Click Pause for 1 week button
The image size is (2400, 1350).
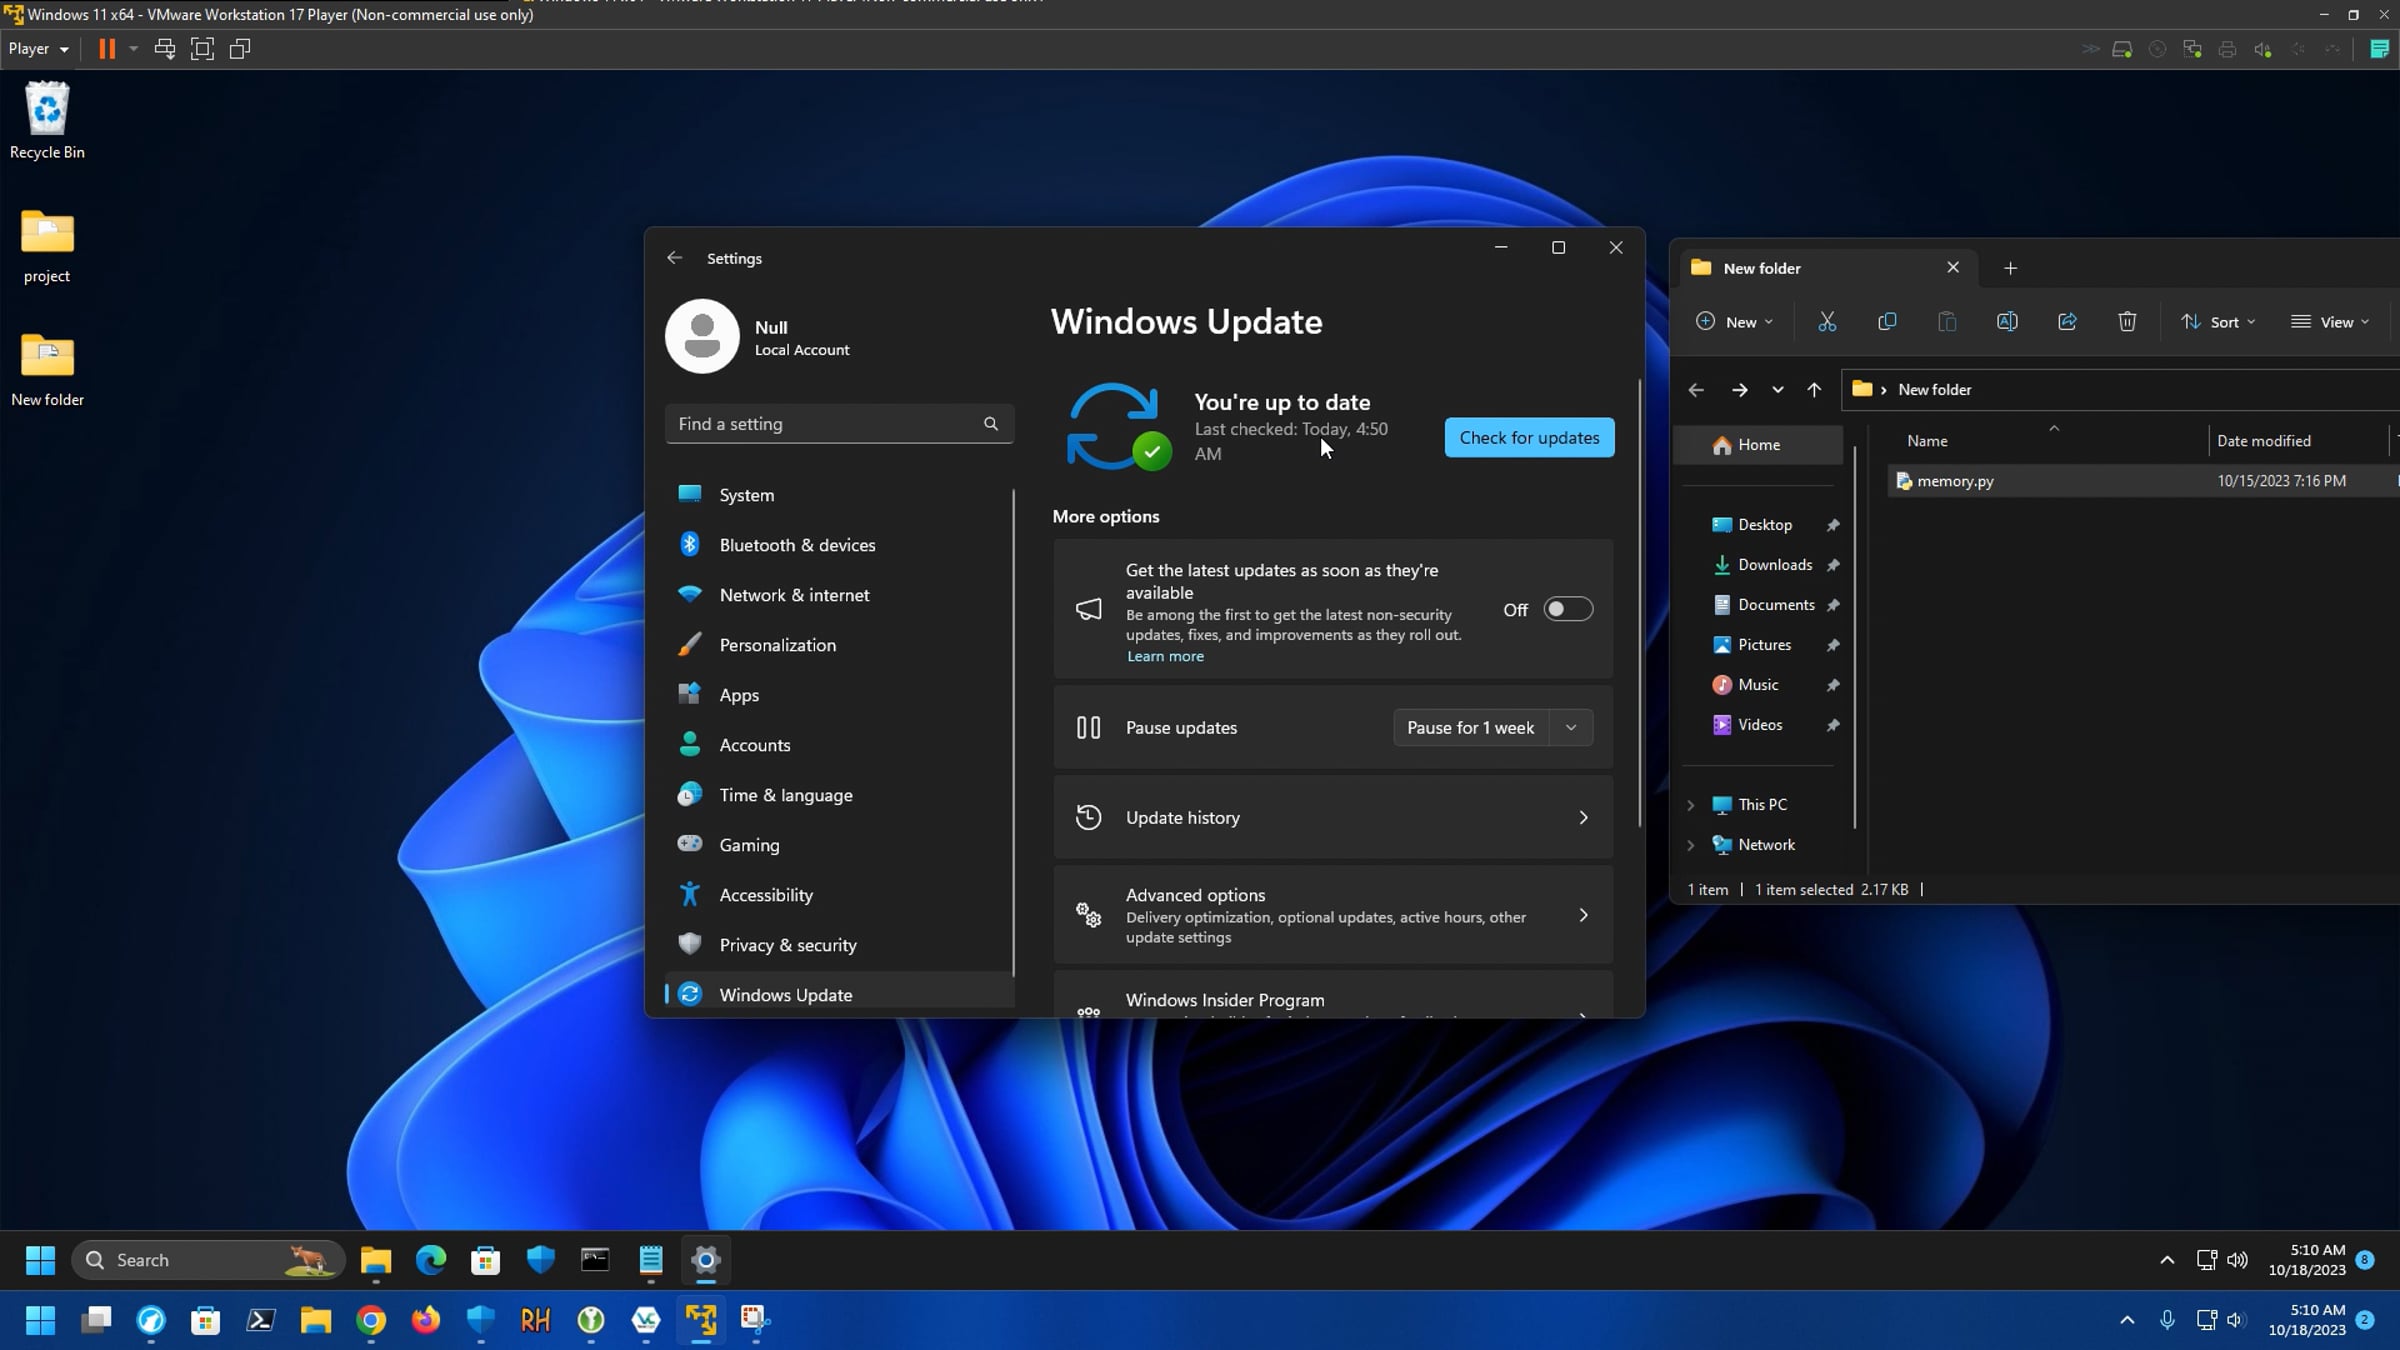(x=1470, y=728)
